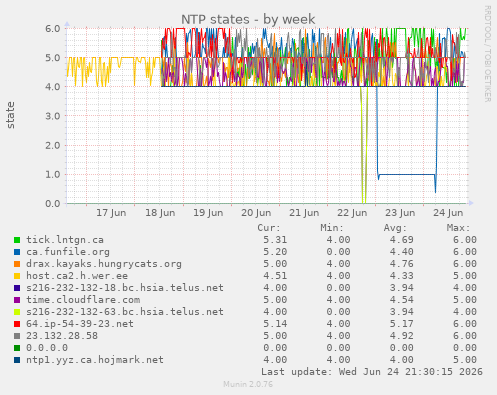Select the ca.funfile.org legend label
This screenshot has width=497, height=395.
[x=68, y=252]
